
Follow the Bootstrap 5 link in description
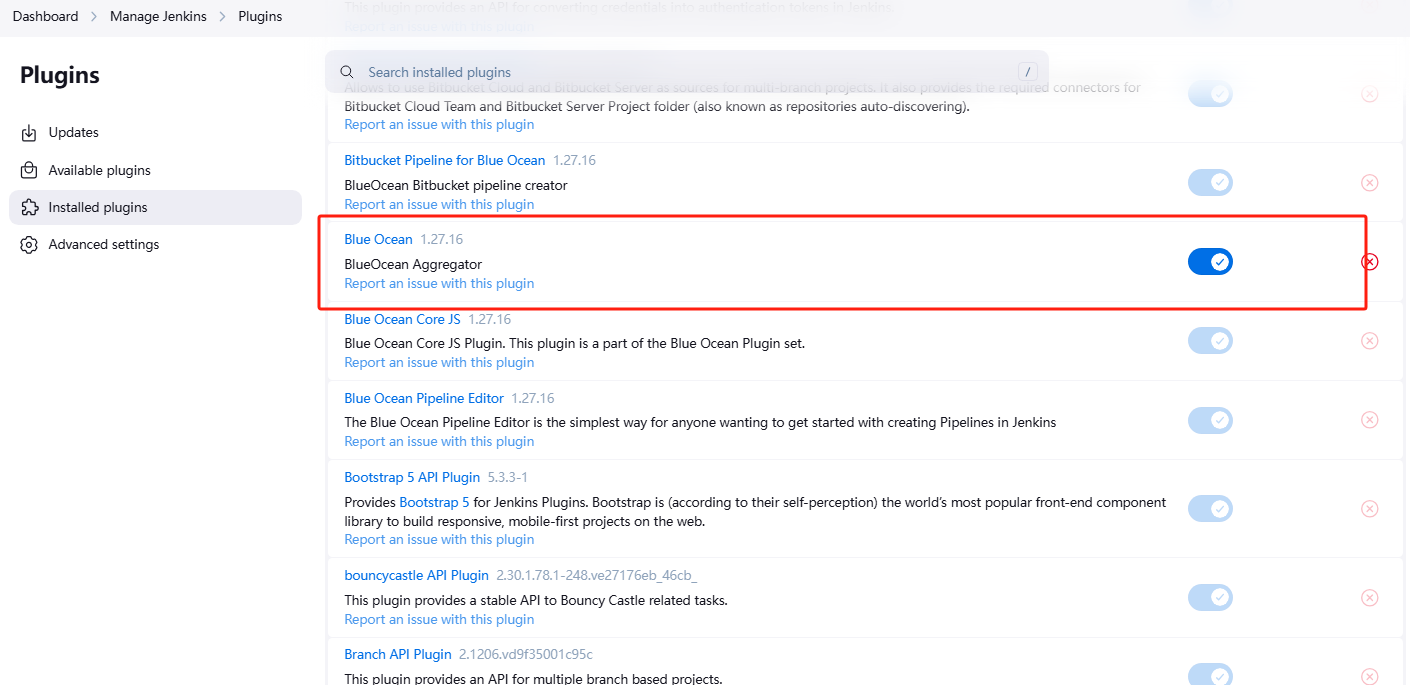click(x=434, y=502)
